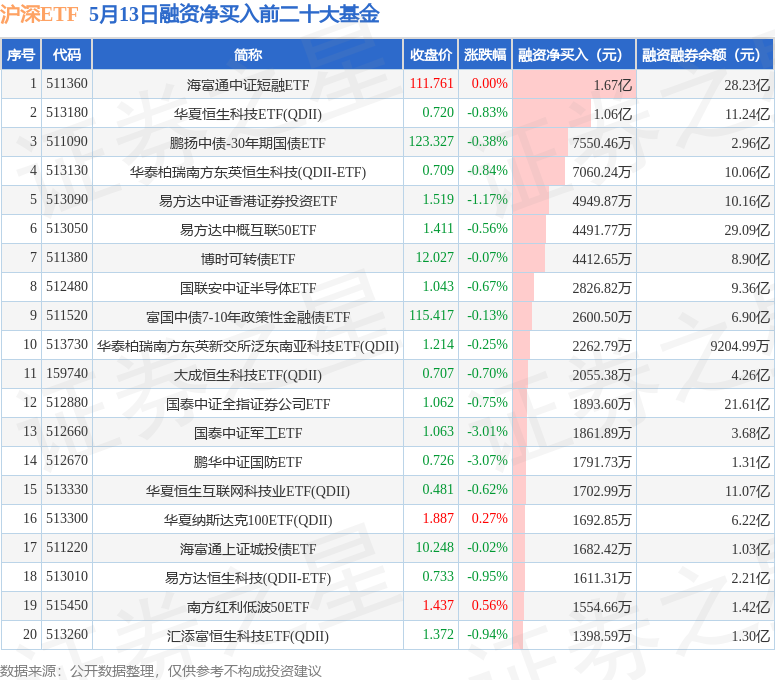Select 华夏纳斯达克100ETF(QDII) name
Screen dimensions: 775x680
click(248, 520)
